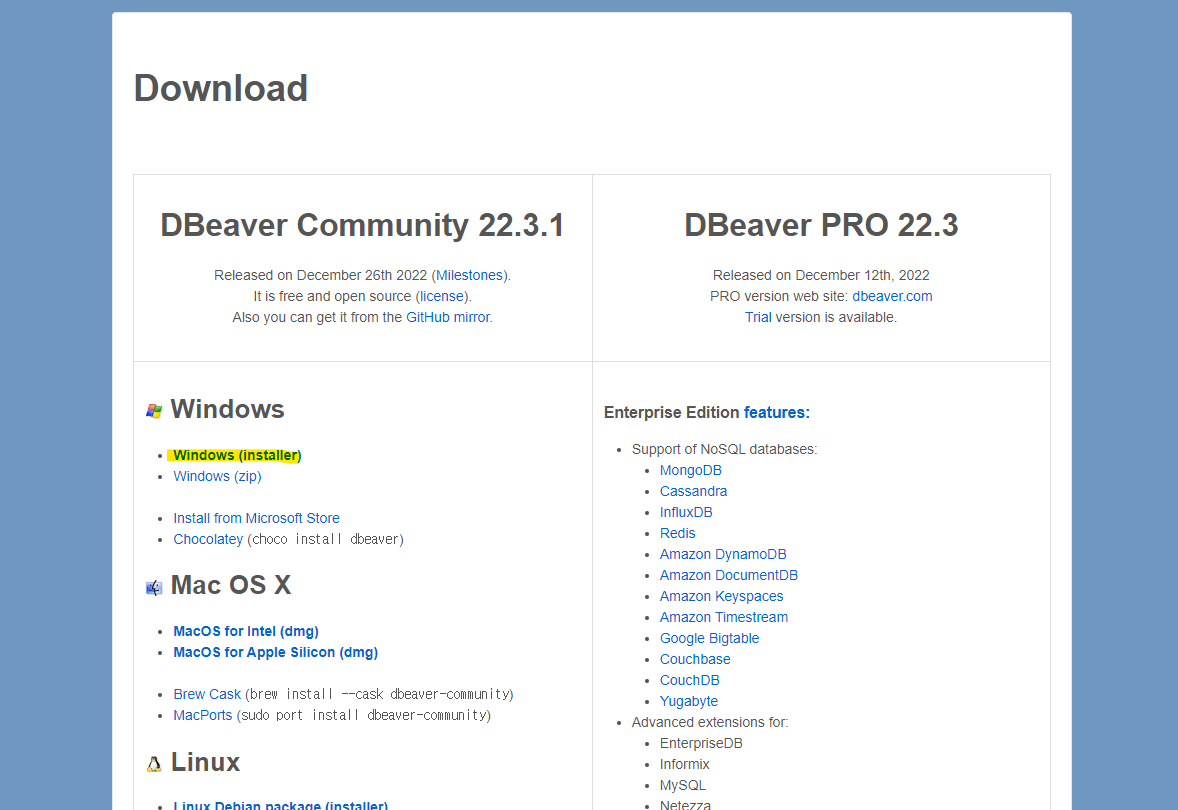Open the MacPorts link
Viewport: 1178px width, 810px height.
(203, 715)
